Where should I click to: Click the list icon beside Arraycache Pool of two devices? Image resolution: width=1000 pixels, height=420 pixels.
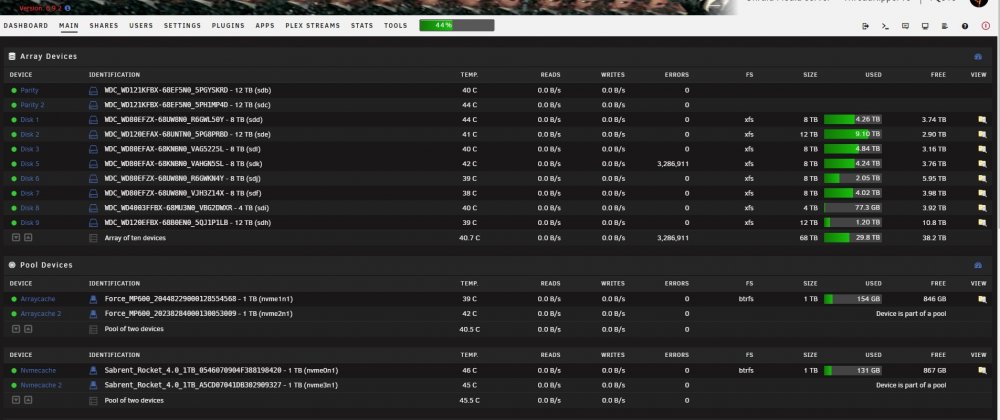[x=93, y=329]
